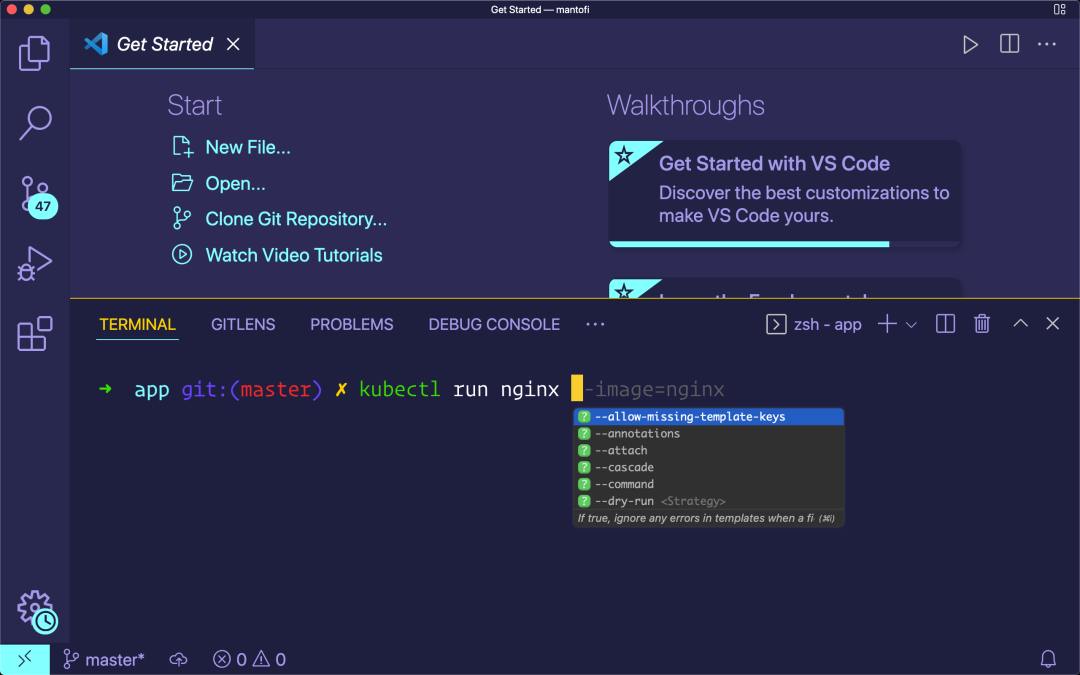Open the Extensions view icon
Screen dimensions: 1080x675
point(34,334)
